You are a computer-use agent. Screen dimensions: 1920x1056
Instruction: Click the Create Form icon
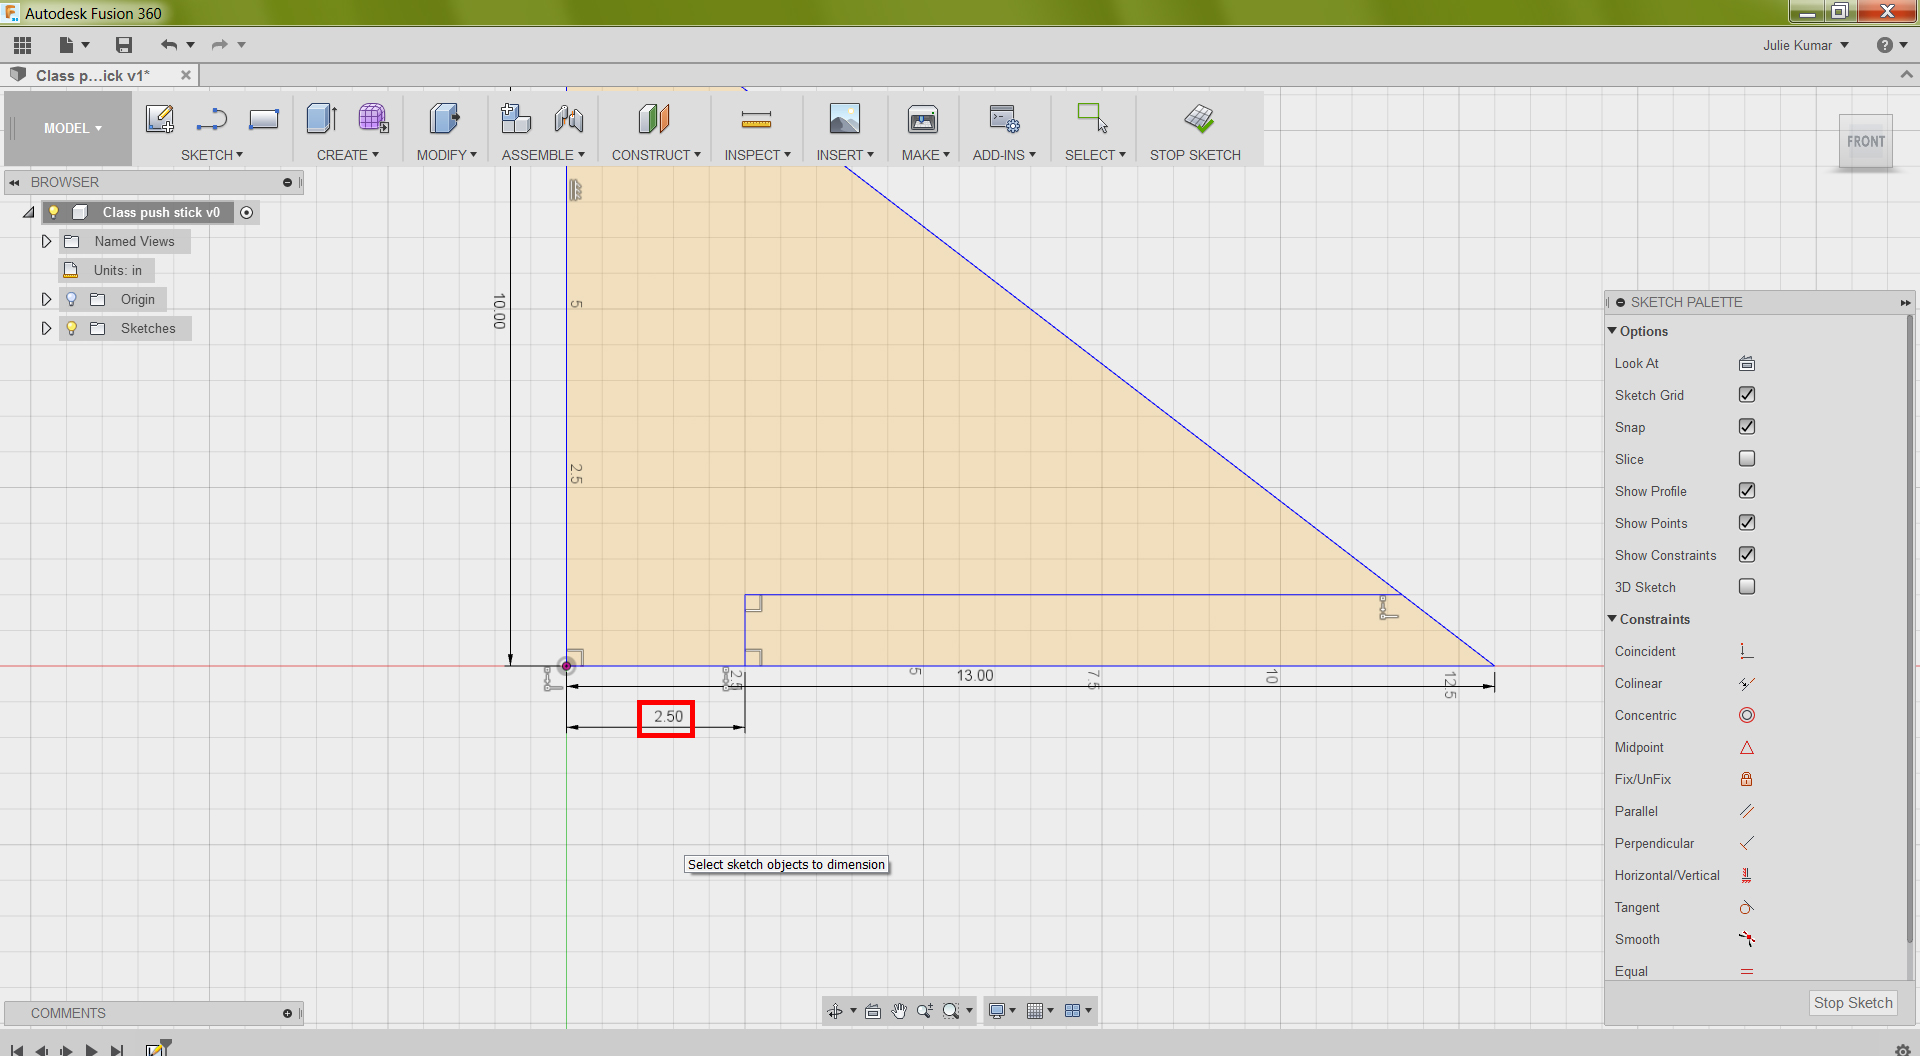[x=374, y=119]
